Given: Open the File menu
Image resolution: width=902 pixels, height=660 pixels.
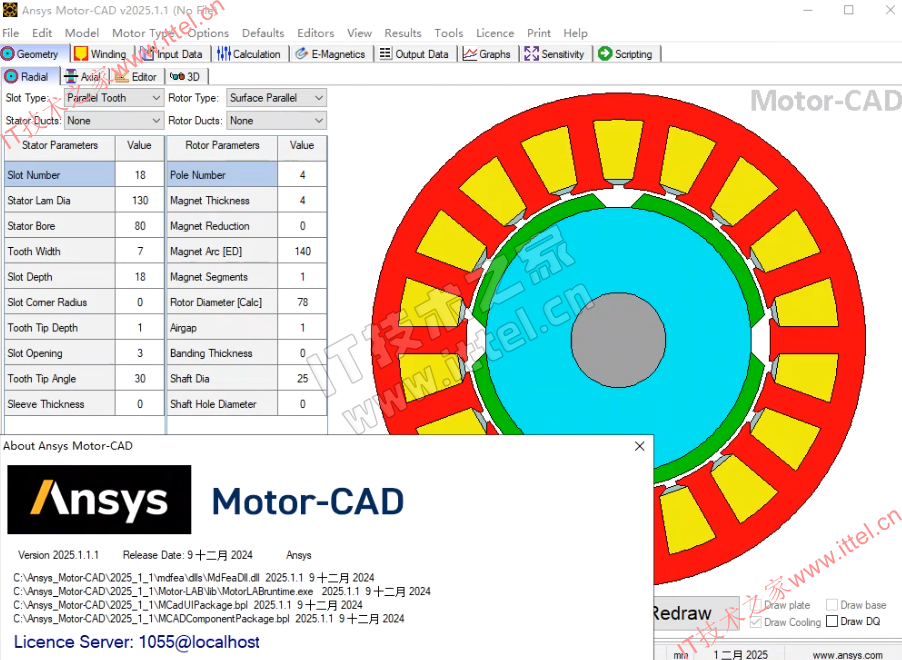Looking at the screenshot, I should (x=11, y=33).
